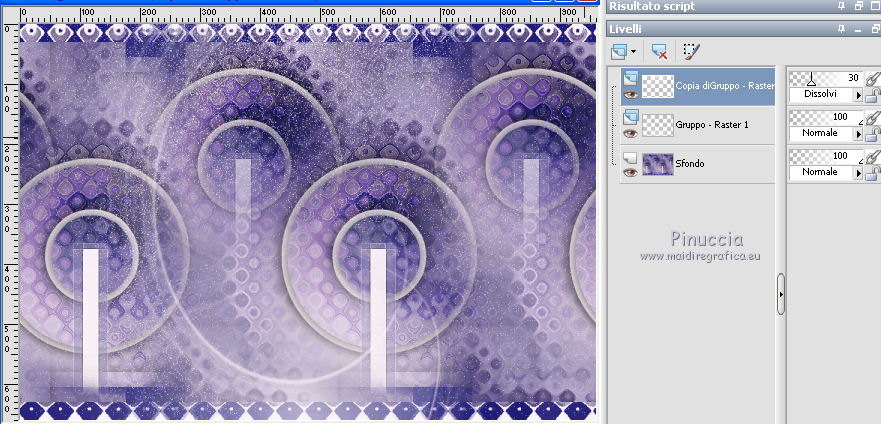Screen dimensions: 881x424
Task: Toggle the layer link icon for Gruppo - Raster 1
Action: tap(872, 117)
